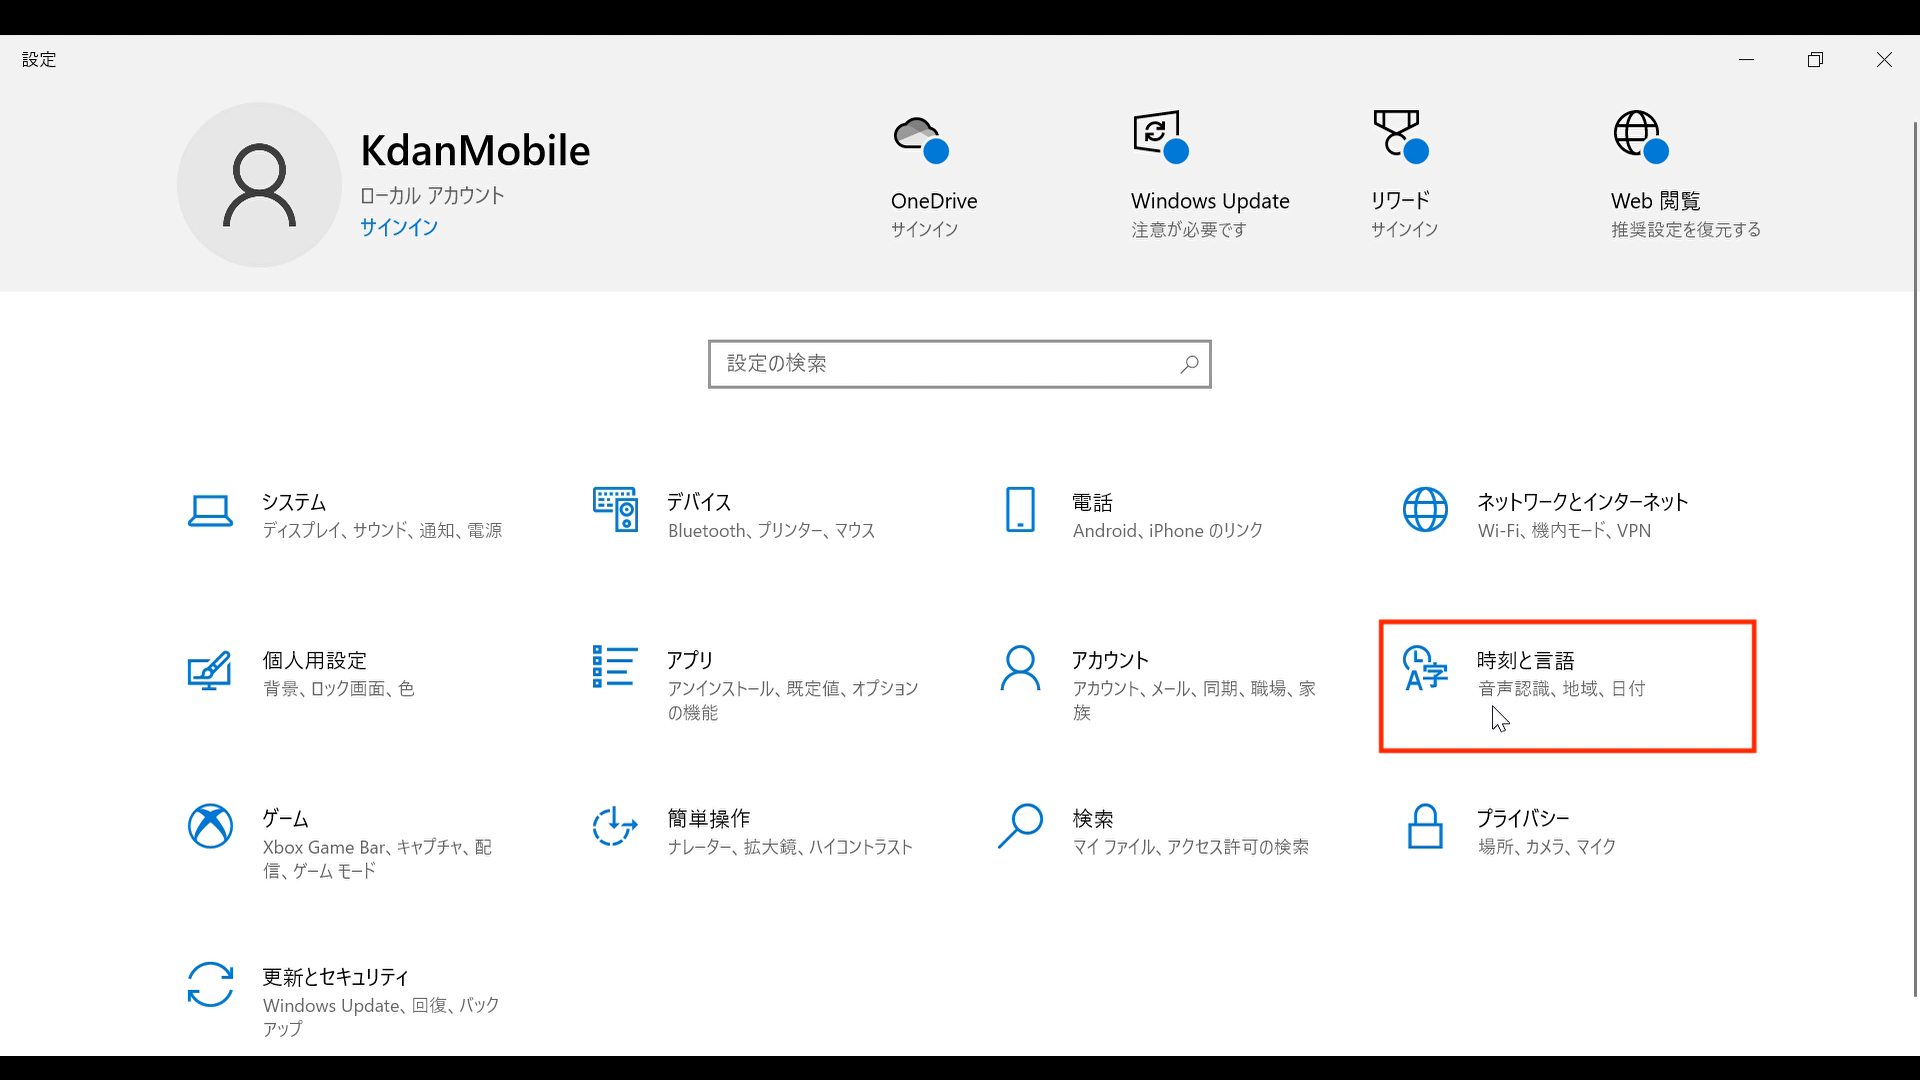Image resolution: width=1920 pixels, height=1080 pixels.
Task: Open the 更新とセキュリティ refresh icon
Action: pos(210,985)
